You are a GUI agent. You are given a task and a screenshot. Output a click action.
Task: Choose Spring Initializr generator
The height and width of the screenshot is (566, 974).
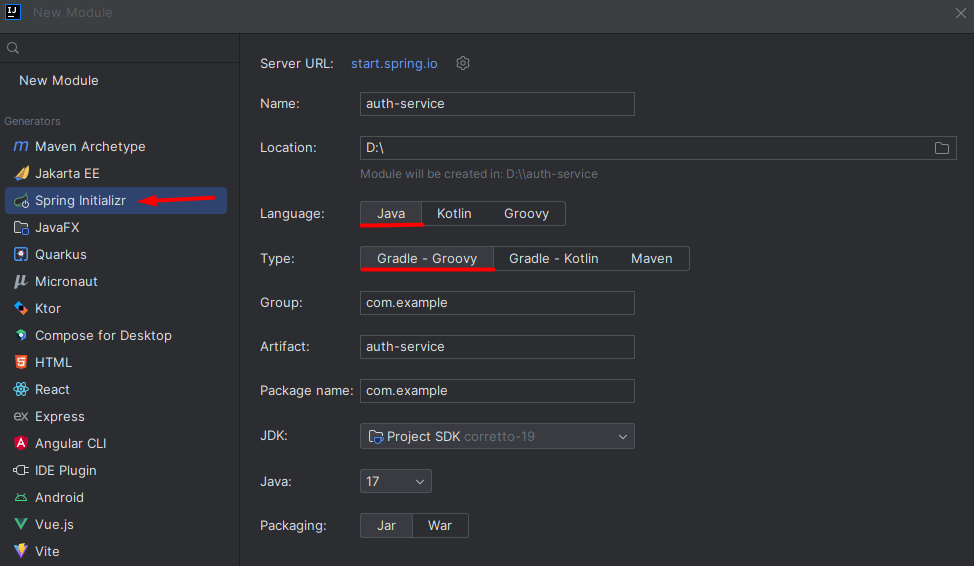[80, 201]
